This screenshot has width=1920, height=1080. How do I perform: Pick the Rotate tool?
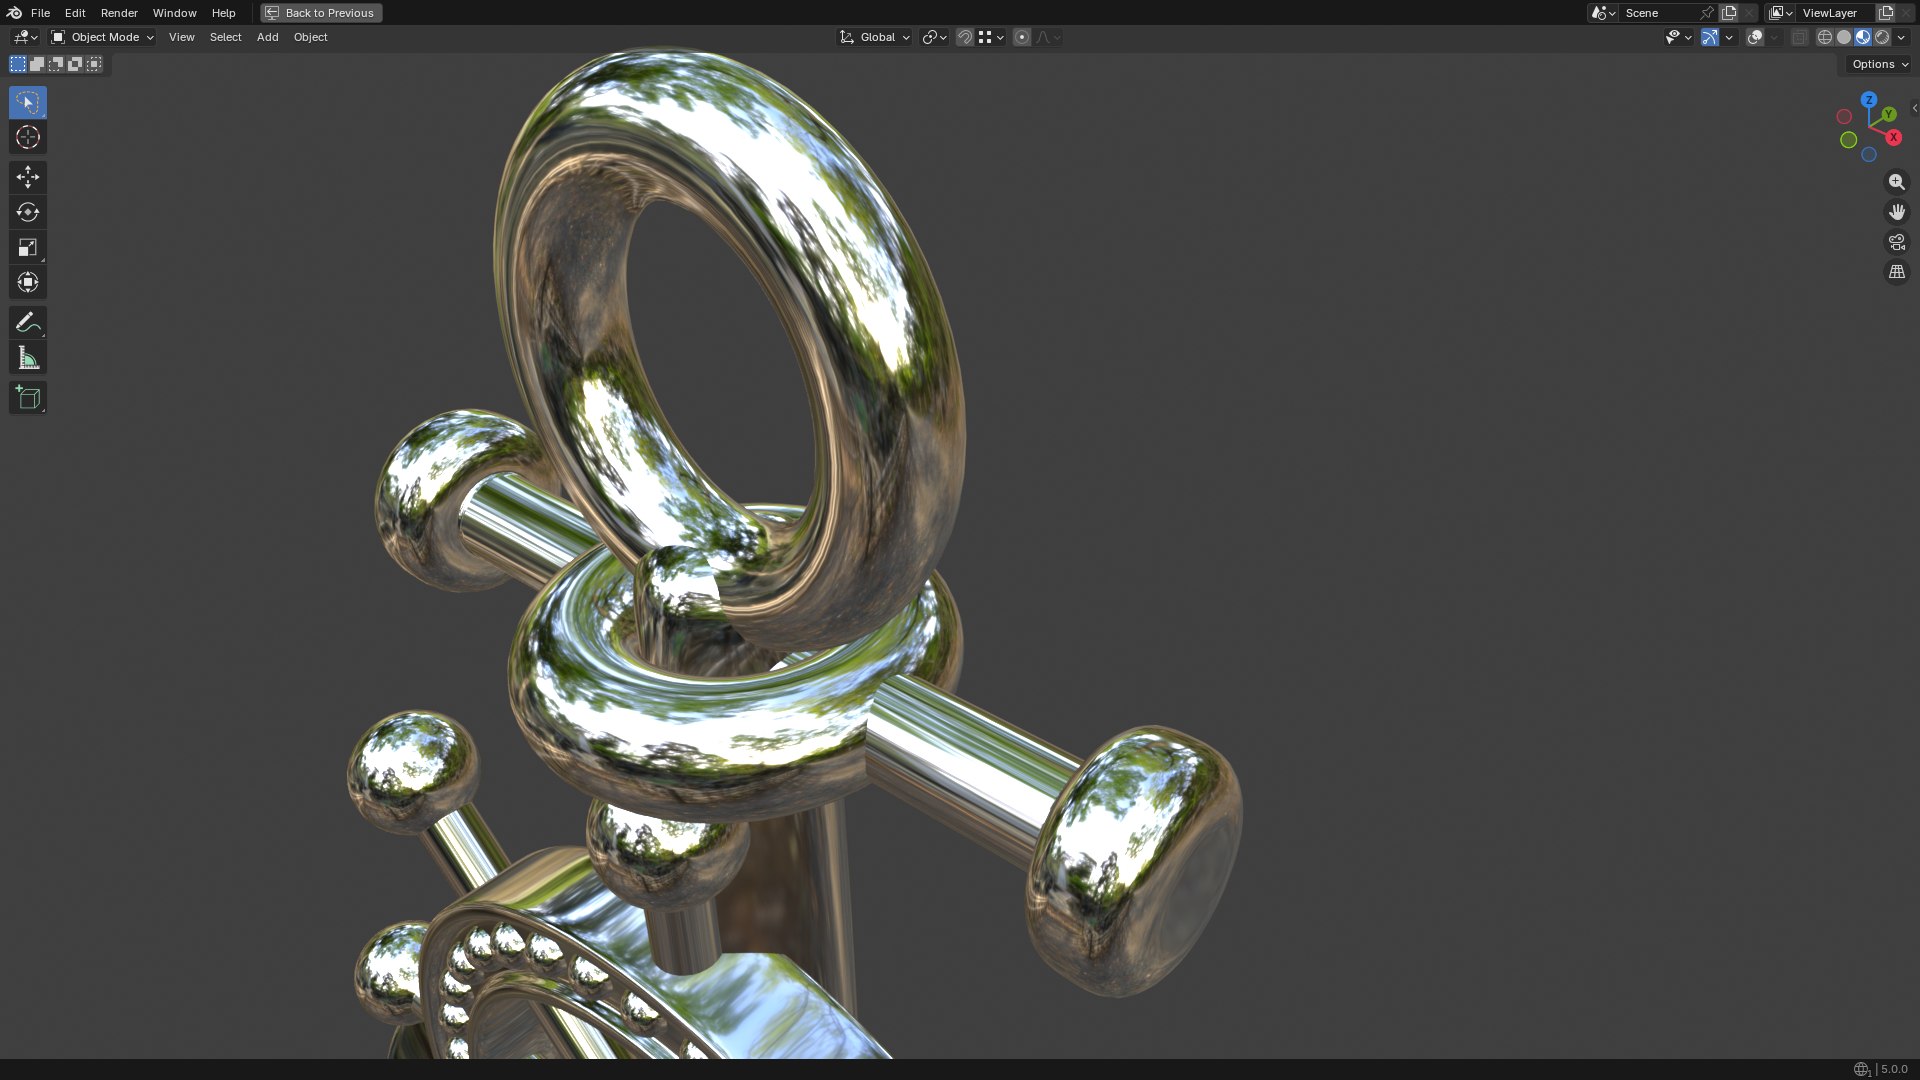point(27,212)
